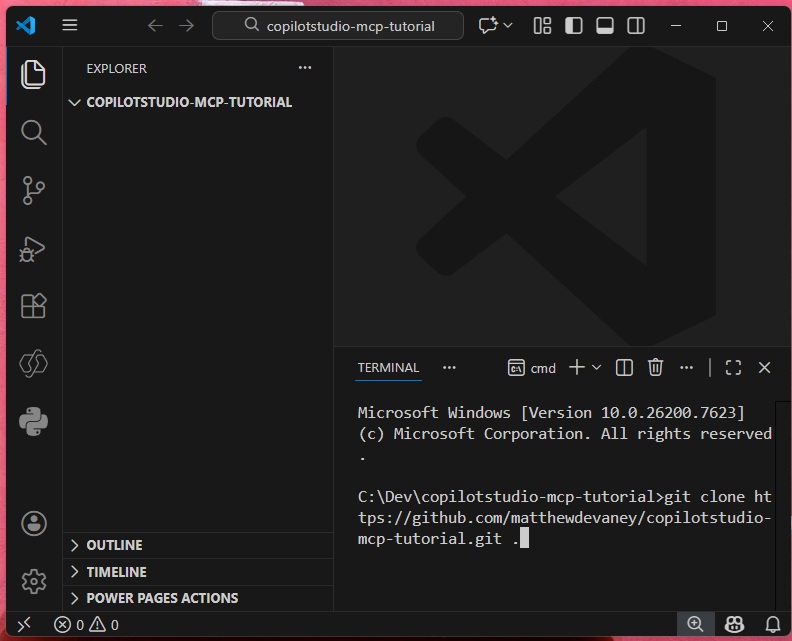
Task: Toggle the bottom panel layout button
Action: coord(605,26)
